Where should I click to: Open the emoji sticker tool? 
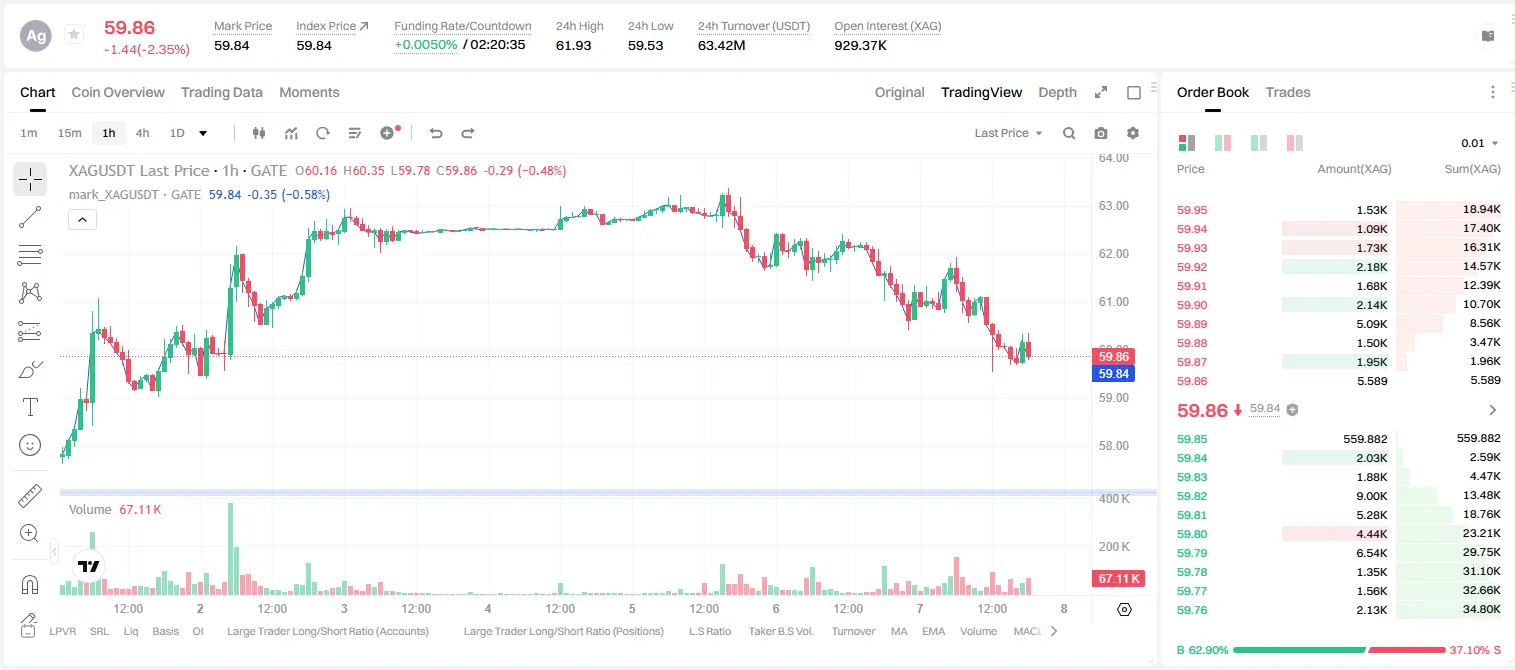tap(30, 445)
